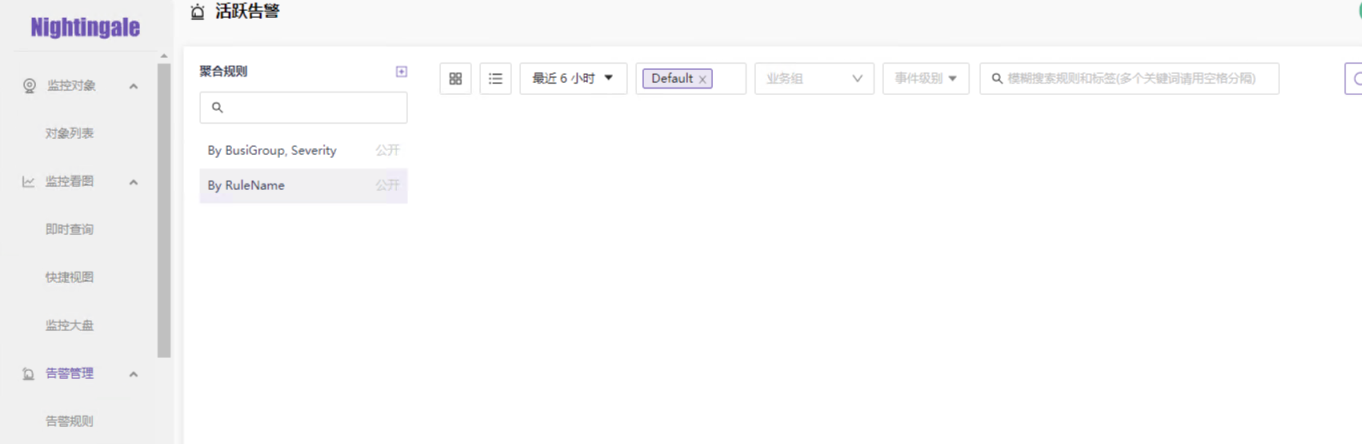
Task: Focus the aggregation rule search field
Action: (303, 108)
